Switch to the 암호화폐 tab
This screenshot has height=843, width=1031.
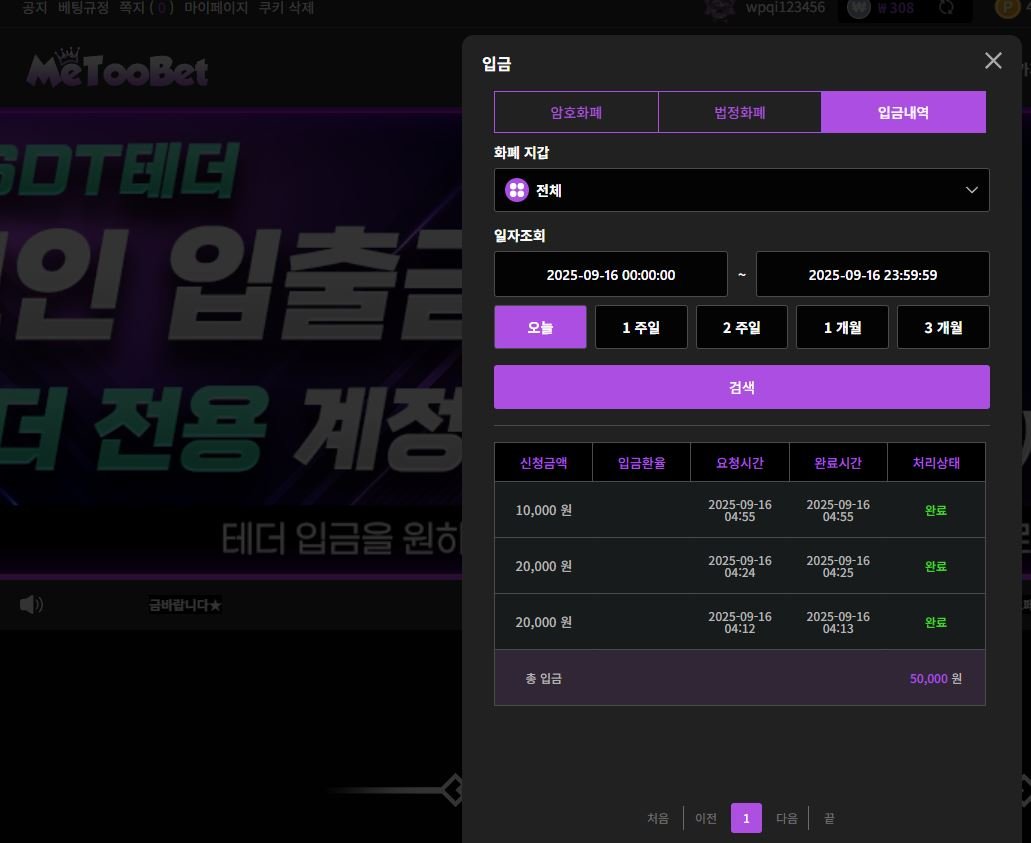[x=576, y=112]
